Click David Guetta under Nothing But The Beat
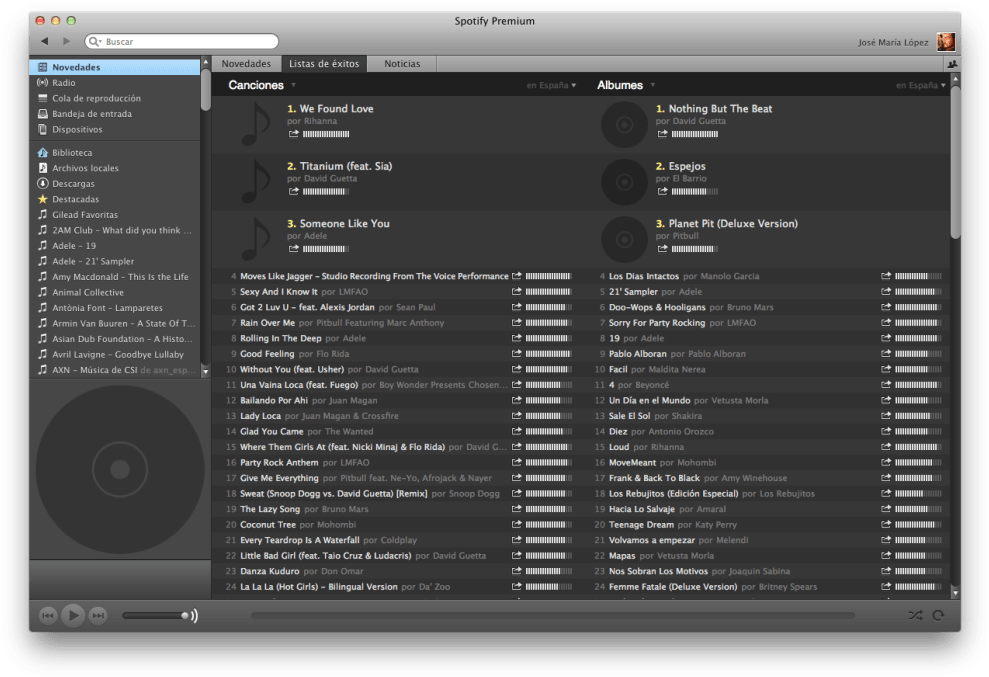Image resolution: width=989 pixels, height=677 pixels. tap(699, 121)
